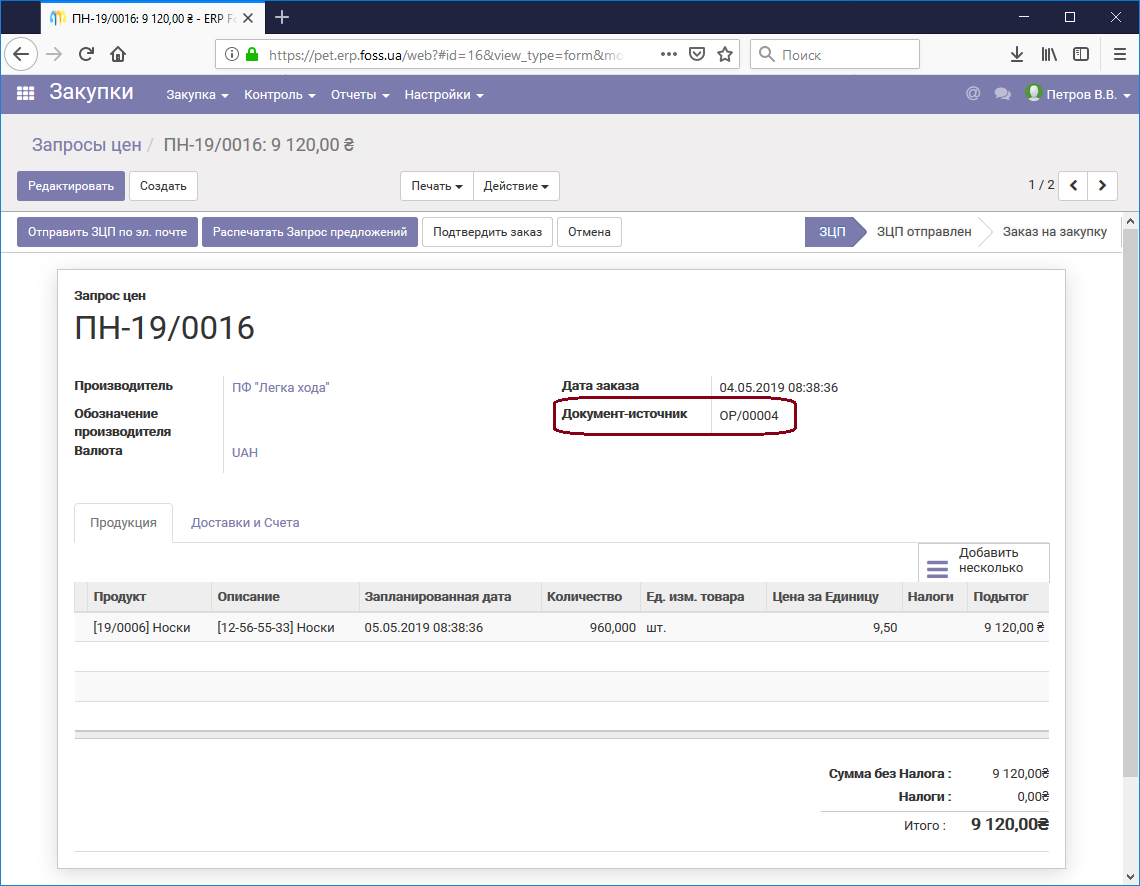
Task: Switch to the Продукция tab
Action: point(123,523)
